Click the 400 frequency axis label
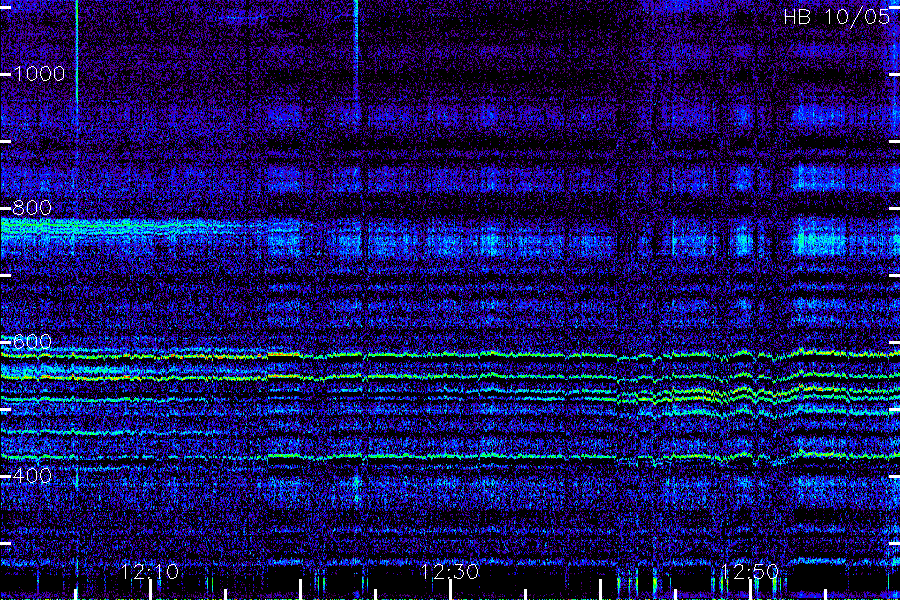The image size is (900, 600). [32, 476]
